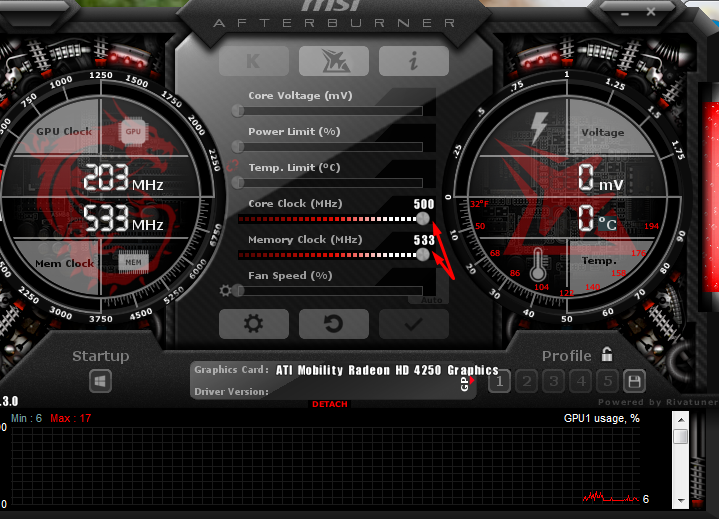Toggle the fan speed Auto button
The height and width of the screenshot is (519, 719).
(431, 299)
